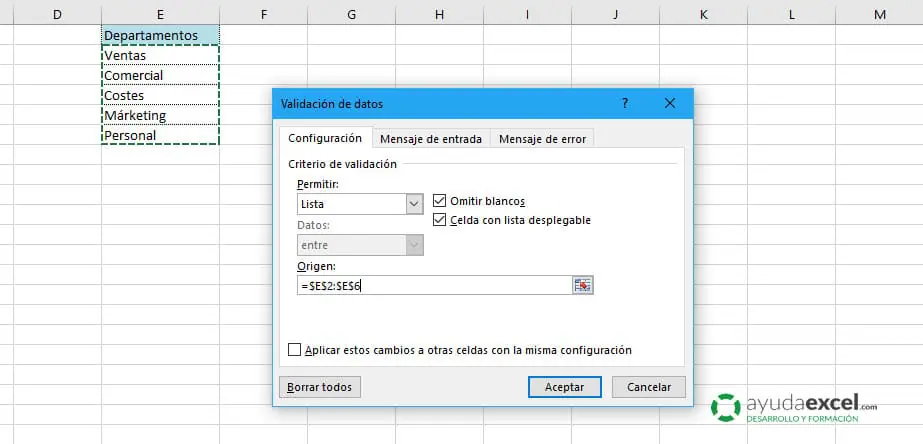Screen dimensions: 923x444
Task: Select the Departamentos header cell
Action: pos(160,35)
